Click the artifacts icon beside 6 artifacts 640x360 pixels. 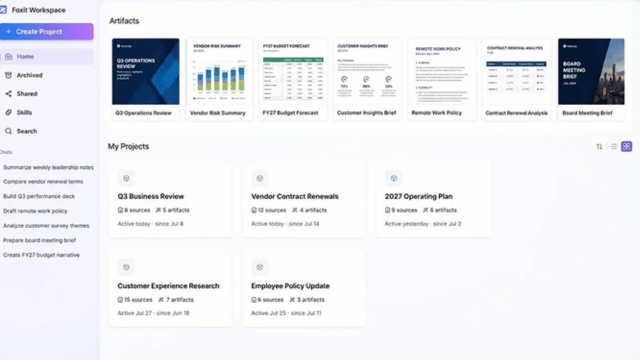click(x=425, y=210)
